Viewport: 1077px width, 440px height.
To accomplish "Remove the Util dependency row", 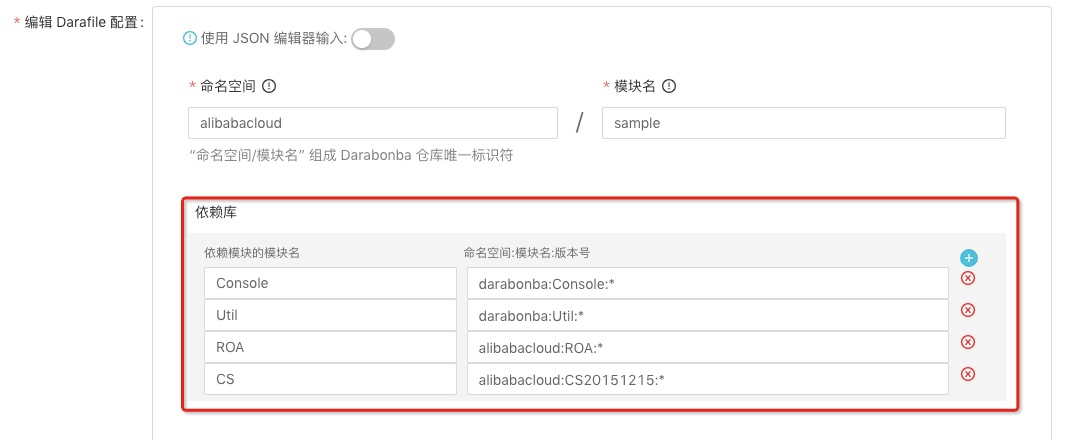I will pyautogui.click(x=968, y=311).
